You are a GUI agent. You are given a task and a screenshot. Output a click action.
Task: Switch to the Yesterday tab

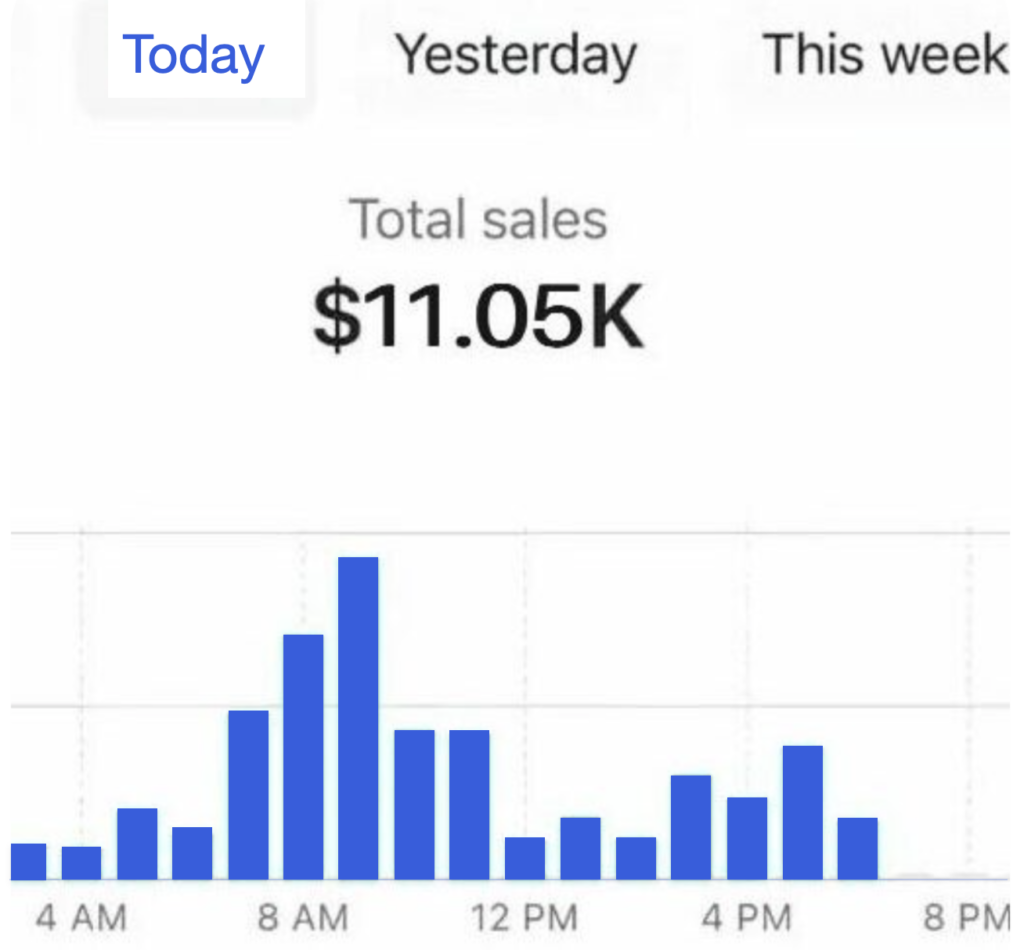click(516, 56)
